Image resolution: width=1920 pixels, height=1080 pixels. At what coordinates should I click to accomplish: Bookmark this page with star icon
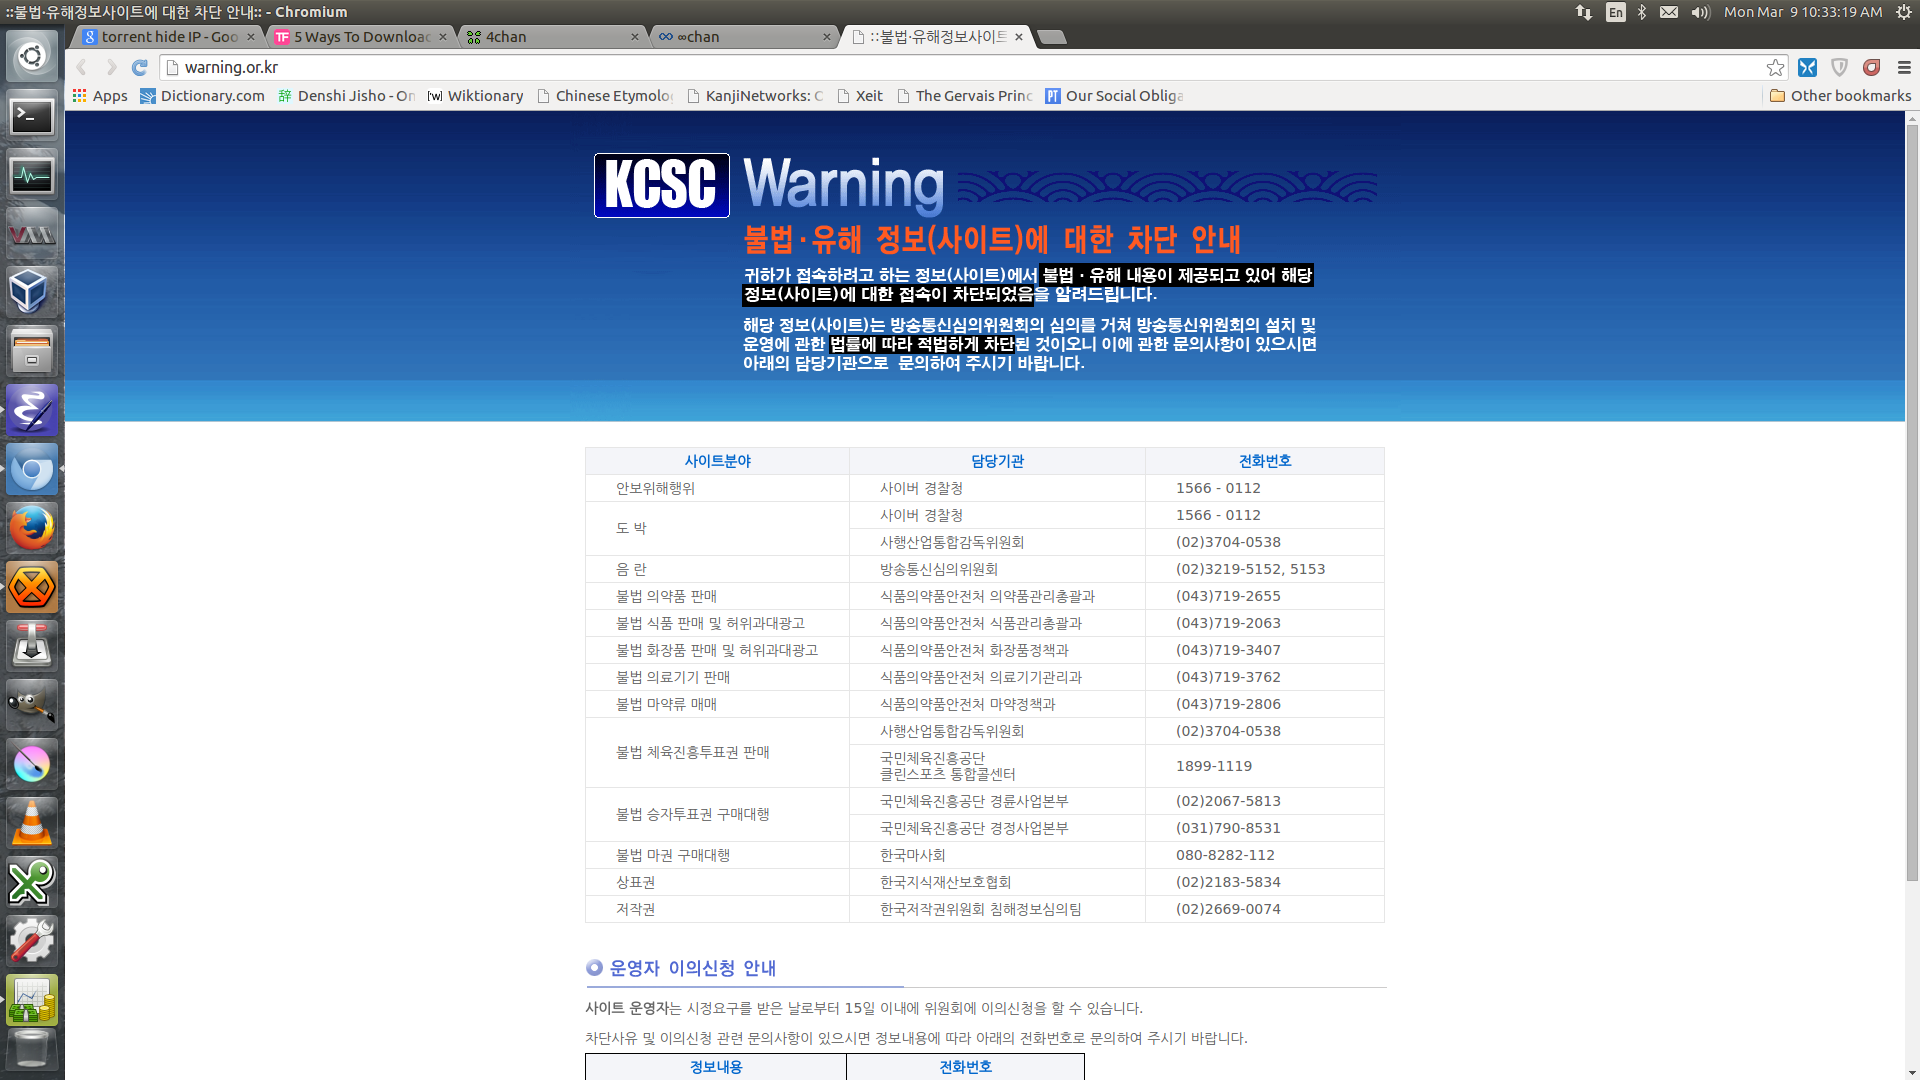point(1775,67)
